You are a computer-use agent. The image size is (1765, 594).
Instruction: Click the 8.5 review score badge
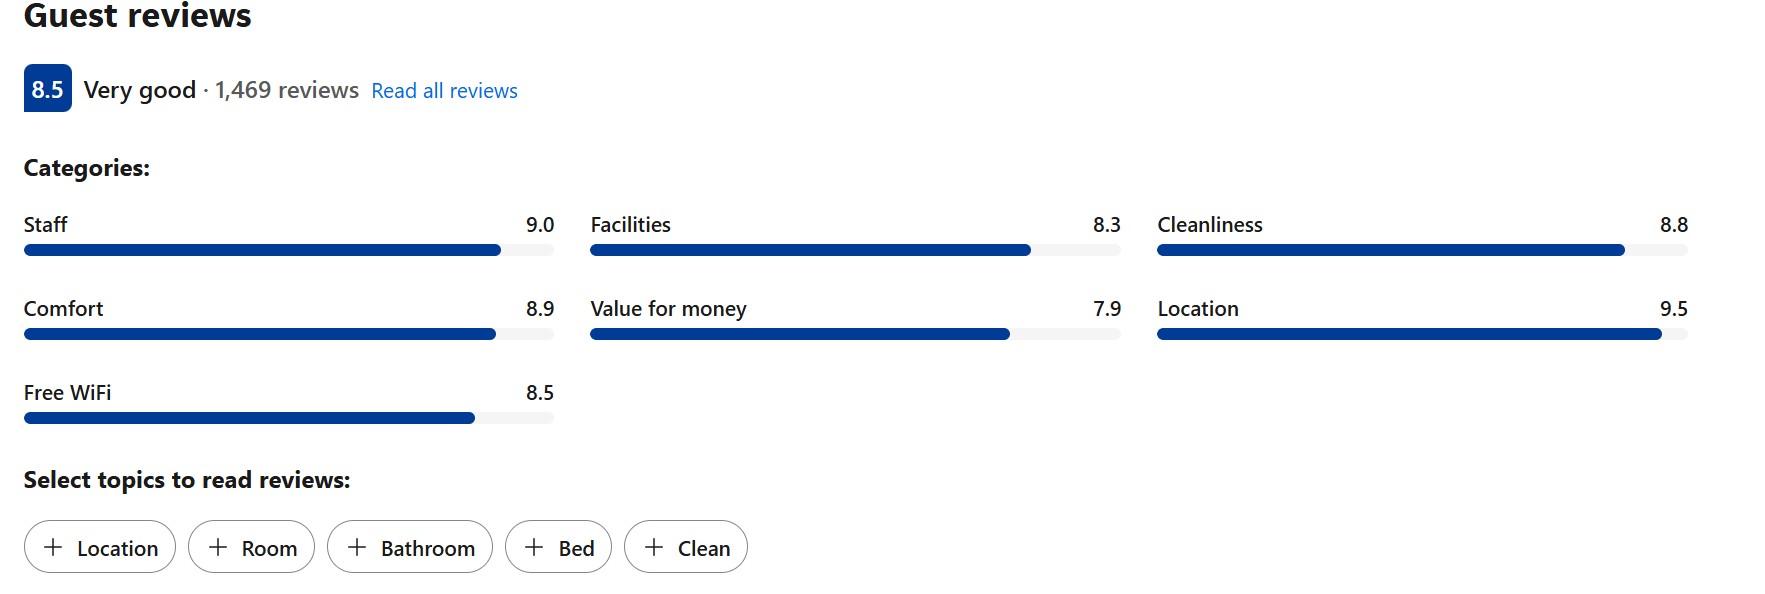click(48, 89)
